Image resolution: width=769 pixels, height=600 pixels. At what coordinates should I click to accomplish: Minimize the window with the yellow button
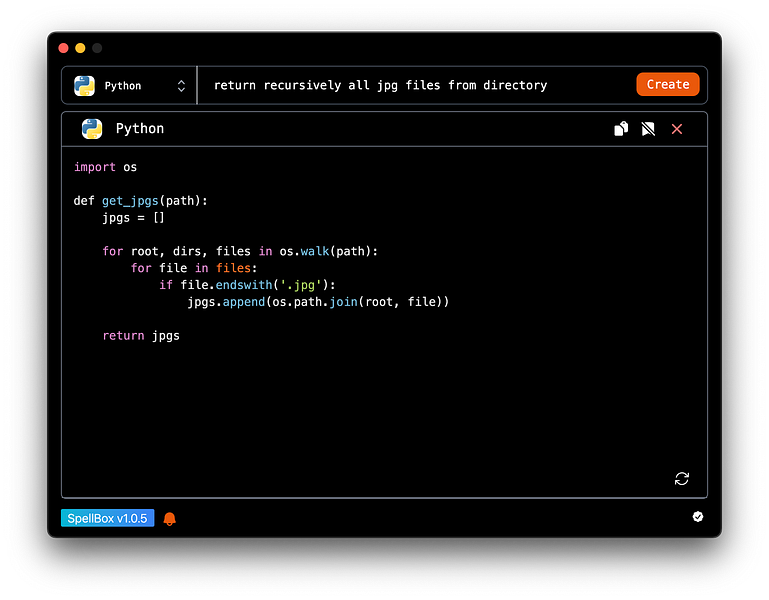(x=80, y=48)
